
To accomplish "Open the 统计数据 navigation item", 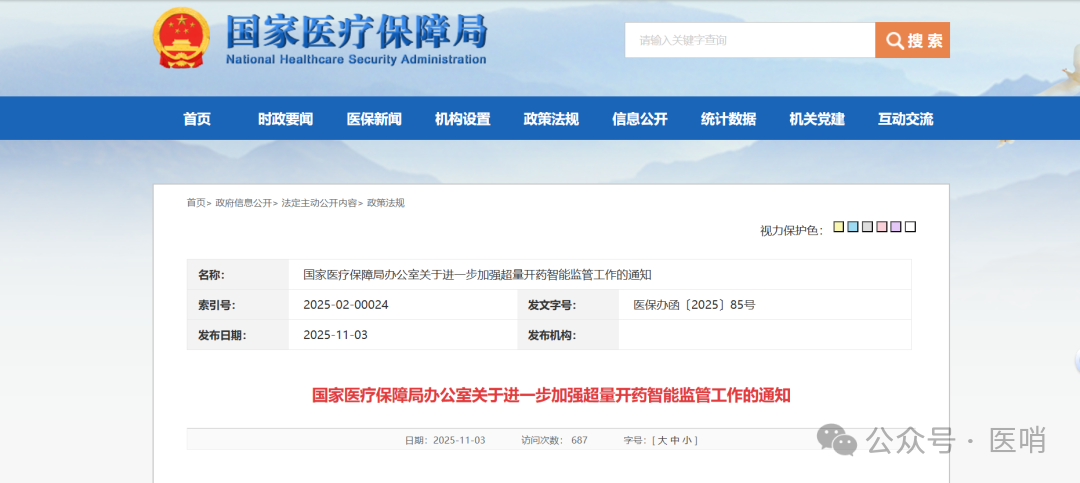I will click(x=728, y=119).
